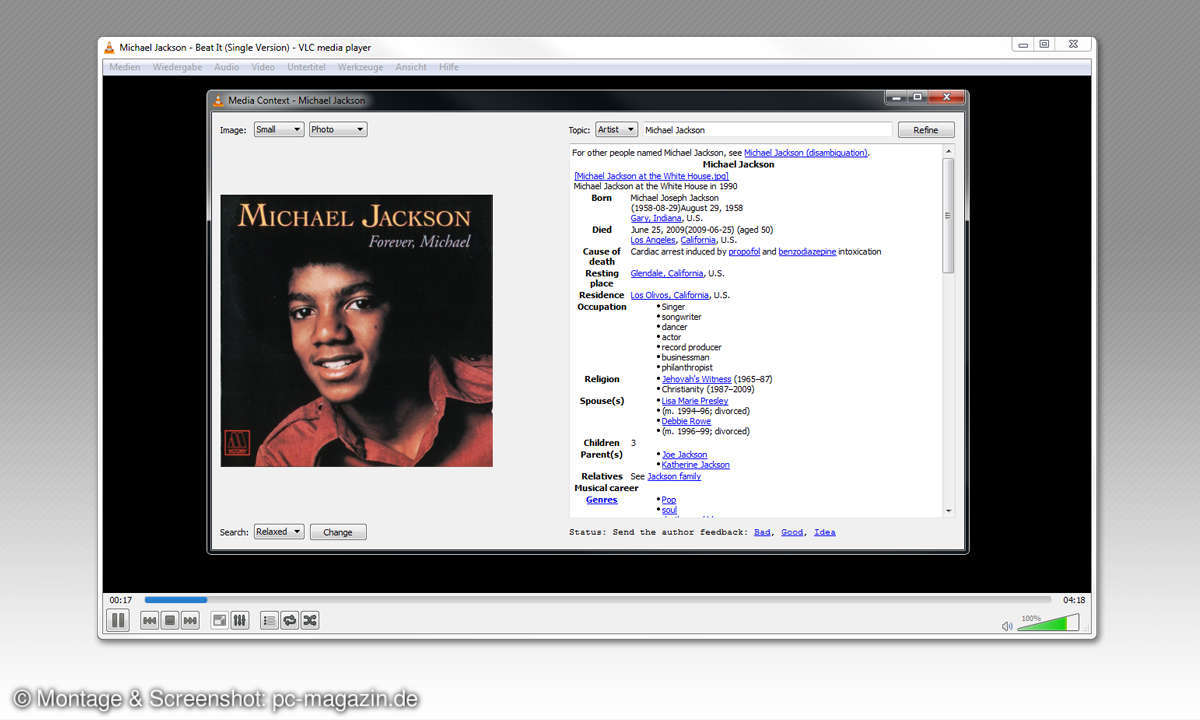Screen dimensions: 1200x720
Task: Follow the Debbie Rowe link
Action: pyautogui.click(x=686, y=422)
